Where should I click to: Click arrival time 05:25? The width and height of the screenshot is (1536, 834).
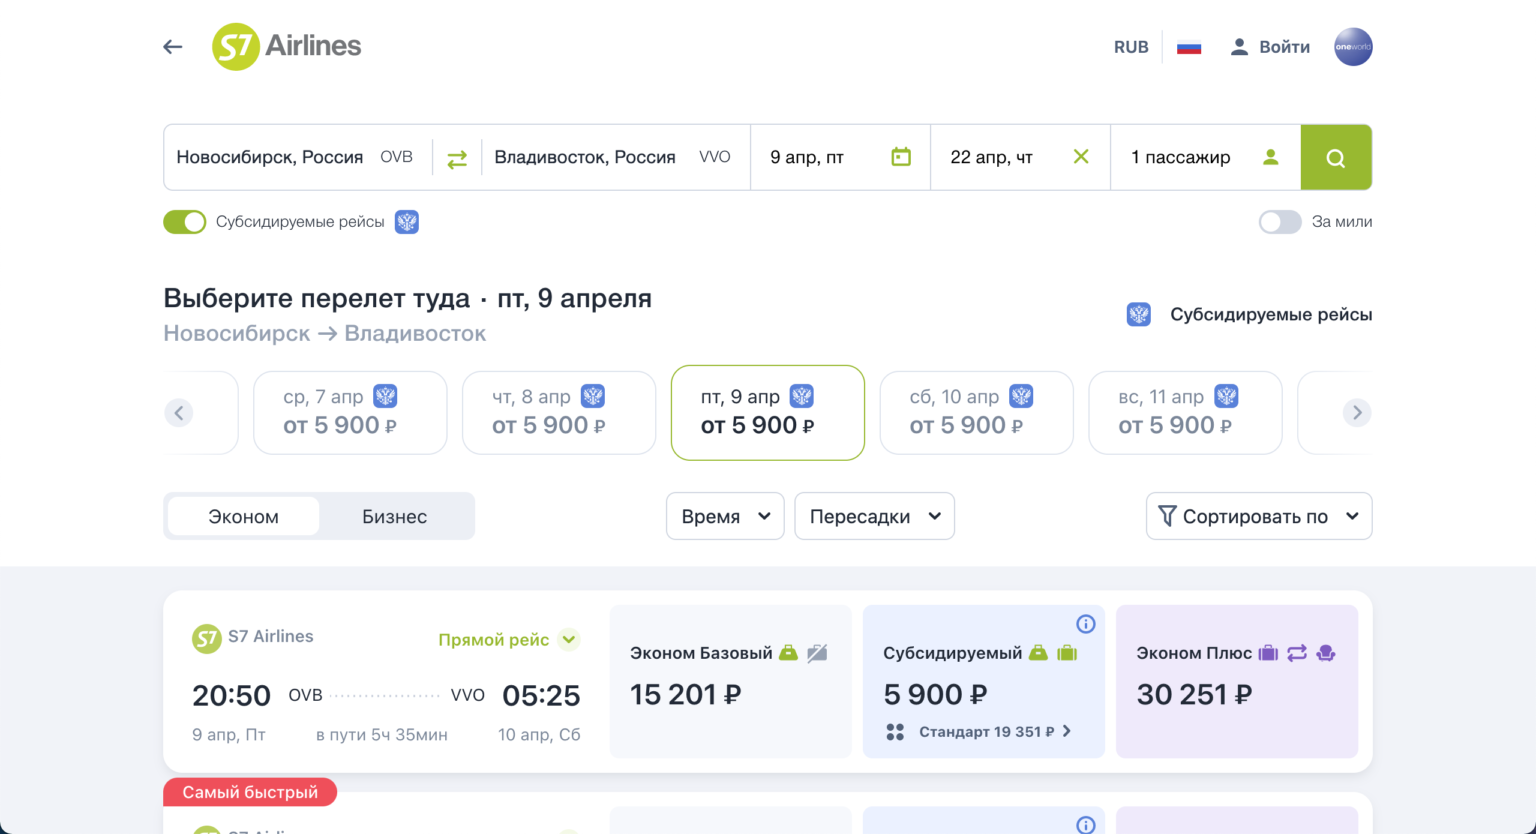541,695
